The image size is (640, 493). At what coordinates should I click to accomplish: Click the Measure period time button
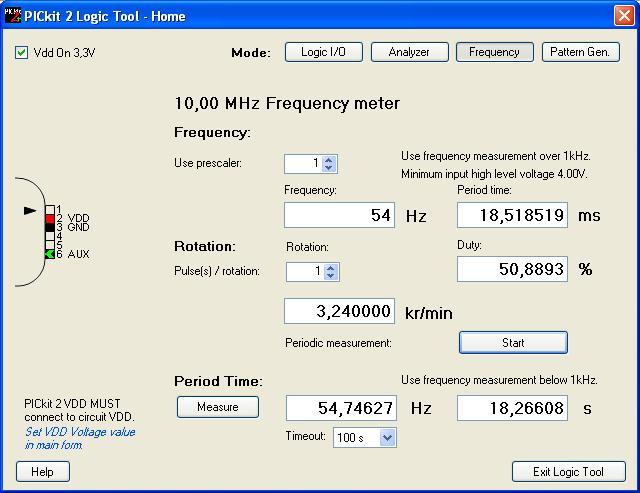(218, 407)
